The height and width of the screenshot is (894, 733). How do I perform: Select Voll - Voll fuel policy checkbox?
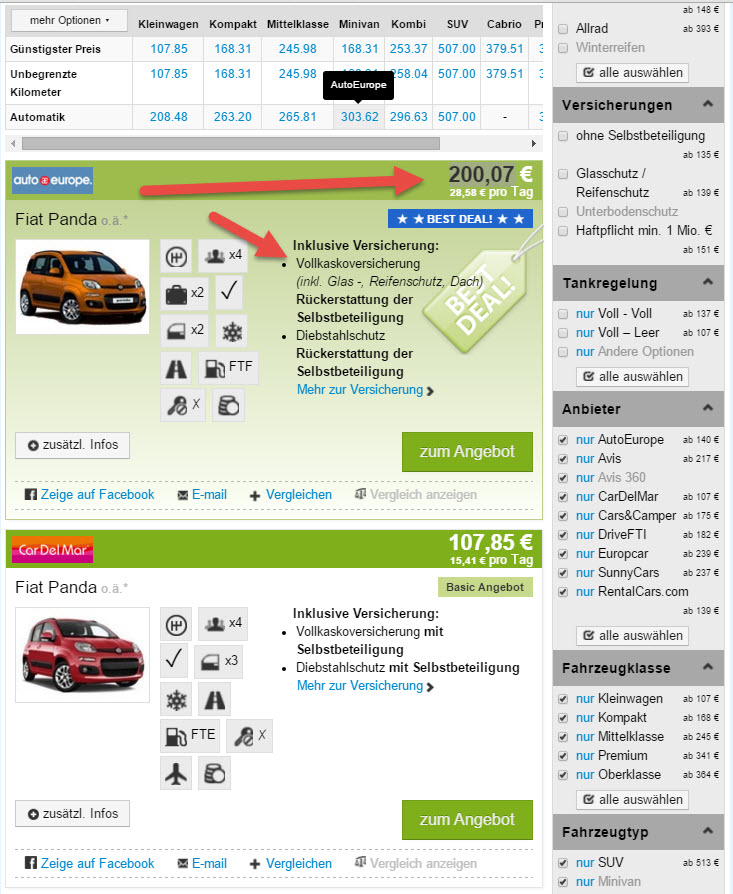pos(563,314)
